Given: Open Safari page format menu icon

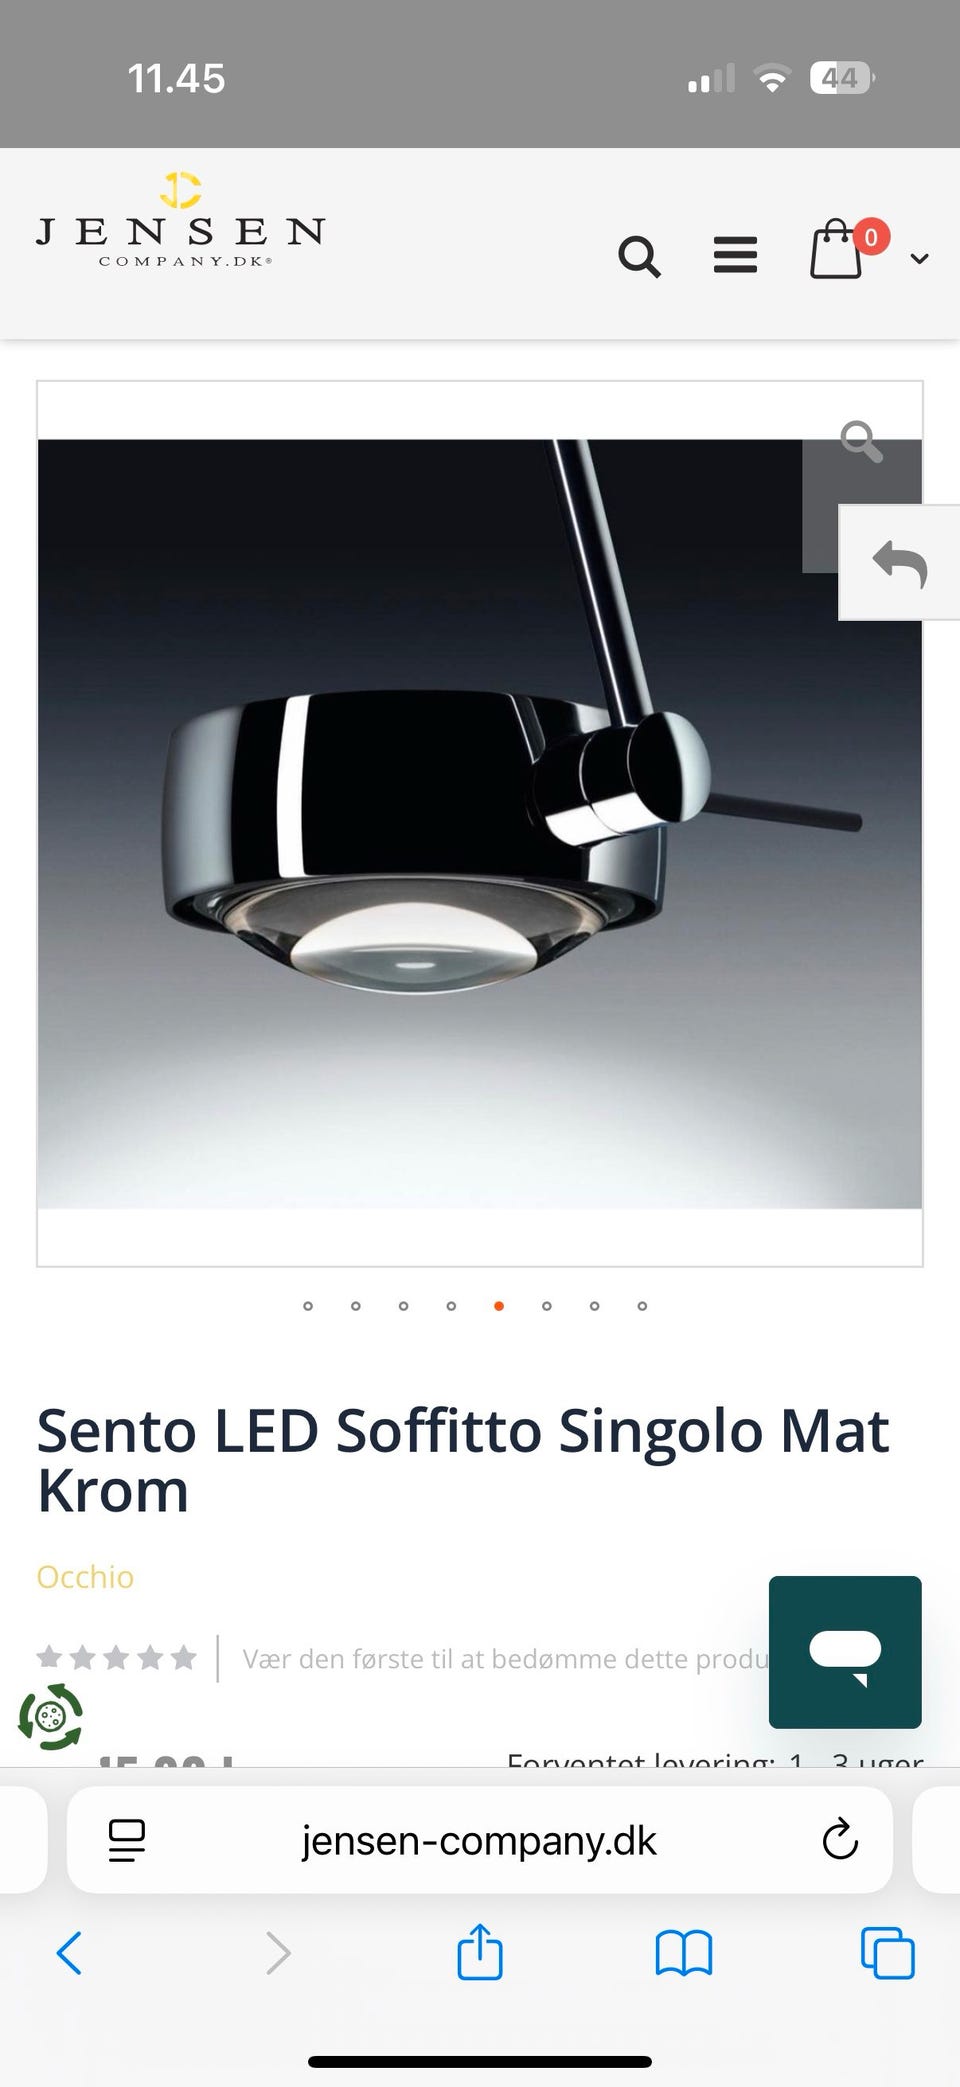Looking at the screenshot, I should pos(127,1840).
